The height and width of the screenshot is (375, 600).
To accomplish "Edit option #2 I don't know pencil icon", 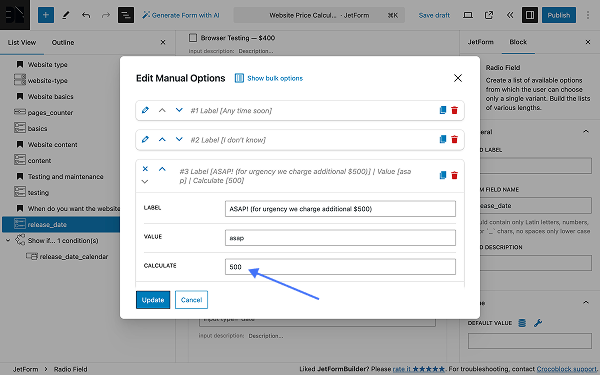I will [145, 139].
